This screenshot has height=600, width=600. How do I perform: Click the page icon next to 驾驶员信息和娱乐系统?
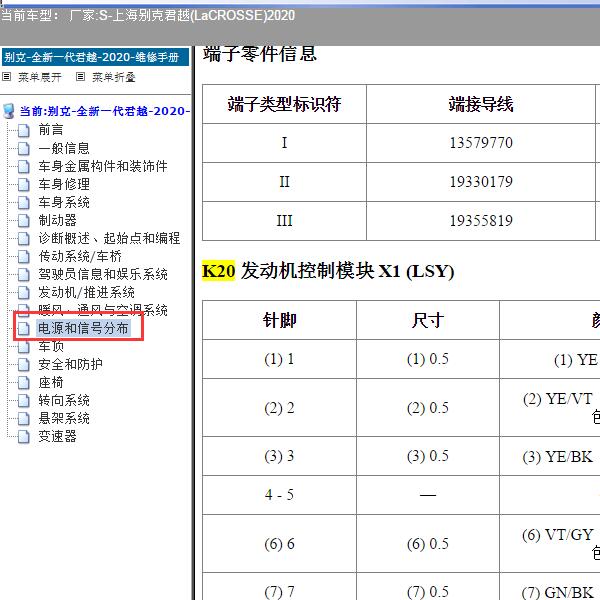[24, 274]
